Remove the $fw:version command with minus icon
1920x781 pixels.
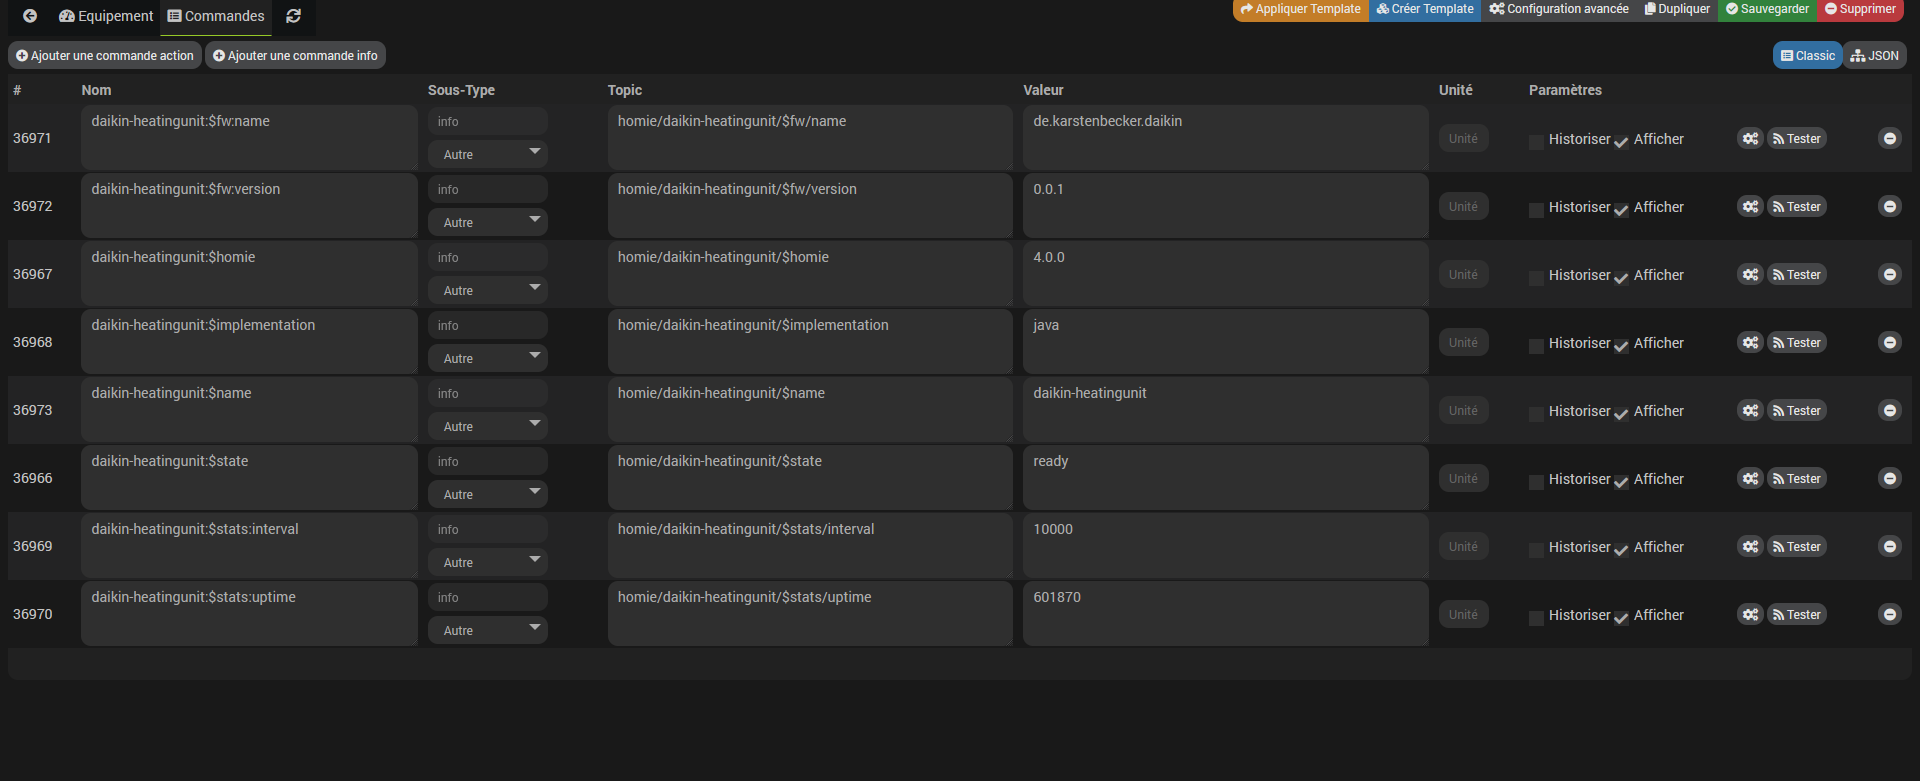click(1889, 207)
